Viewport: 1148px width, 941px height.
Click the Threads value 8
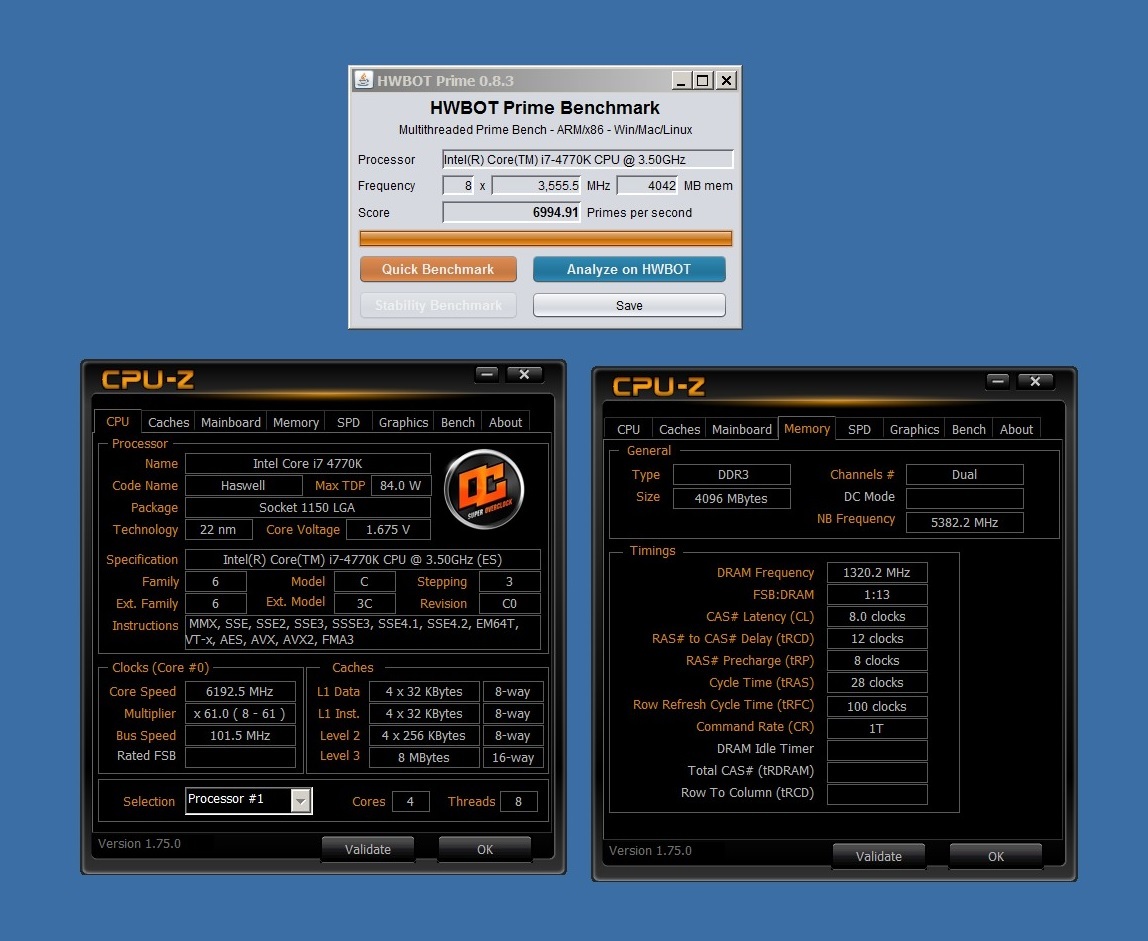[518, 801]
